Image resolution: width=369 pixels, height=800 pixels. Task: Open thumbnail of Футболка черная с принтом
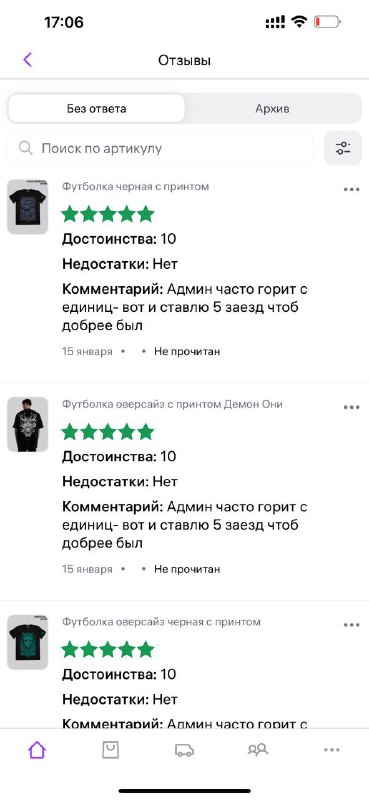click(x=28, y=207)
